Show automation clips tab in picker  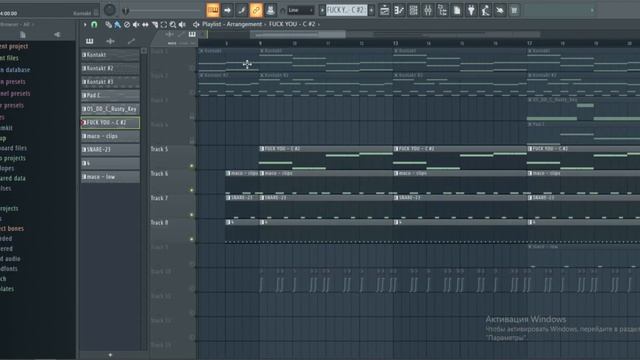[131, 41]
